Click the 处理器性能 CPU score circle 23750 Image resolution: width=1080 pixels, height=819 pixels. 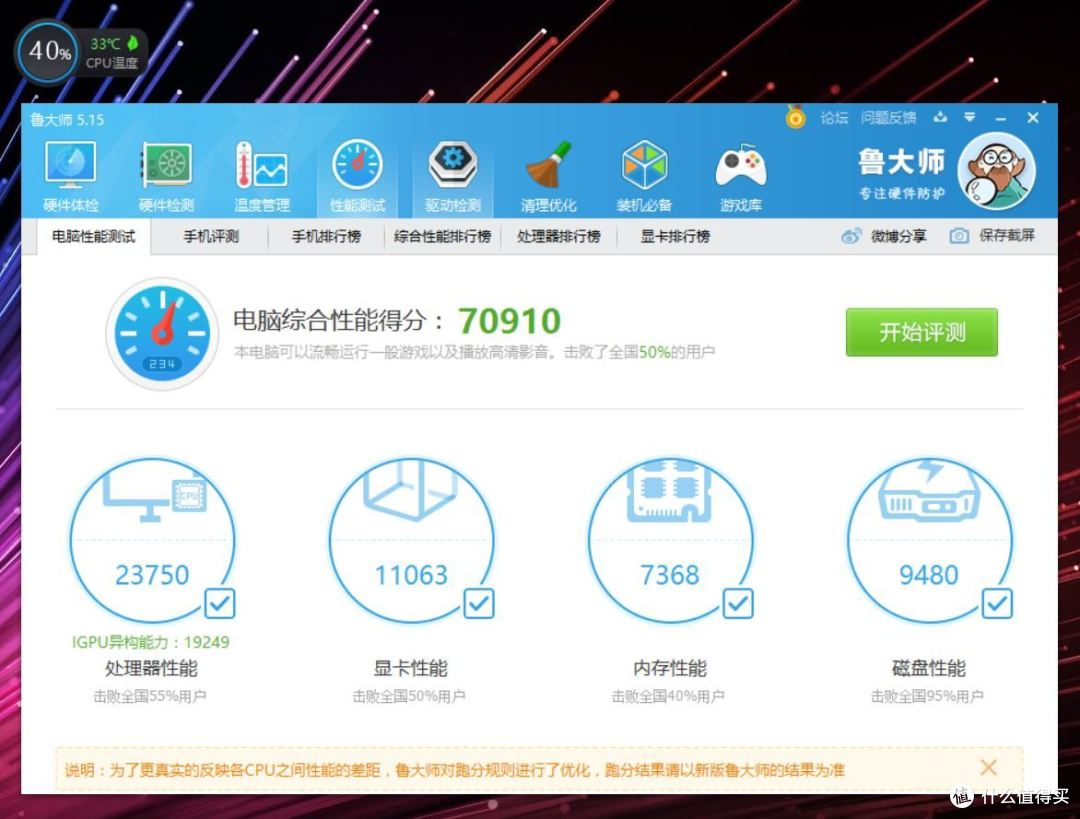(152, 541)
